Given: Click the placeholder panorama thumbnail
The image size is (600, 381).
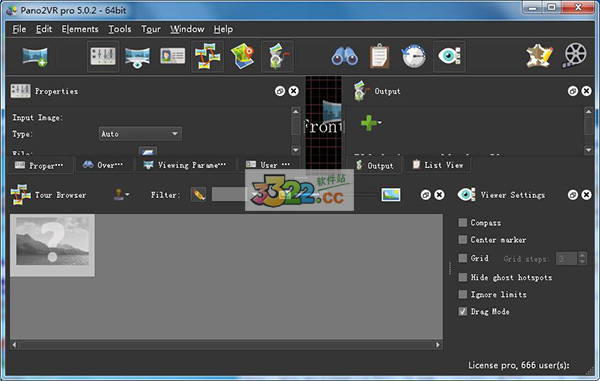Looking at the screenshot, I should [x=52, y=245].
